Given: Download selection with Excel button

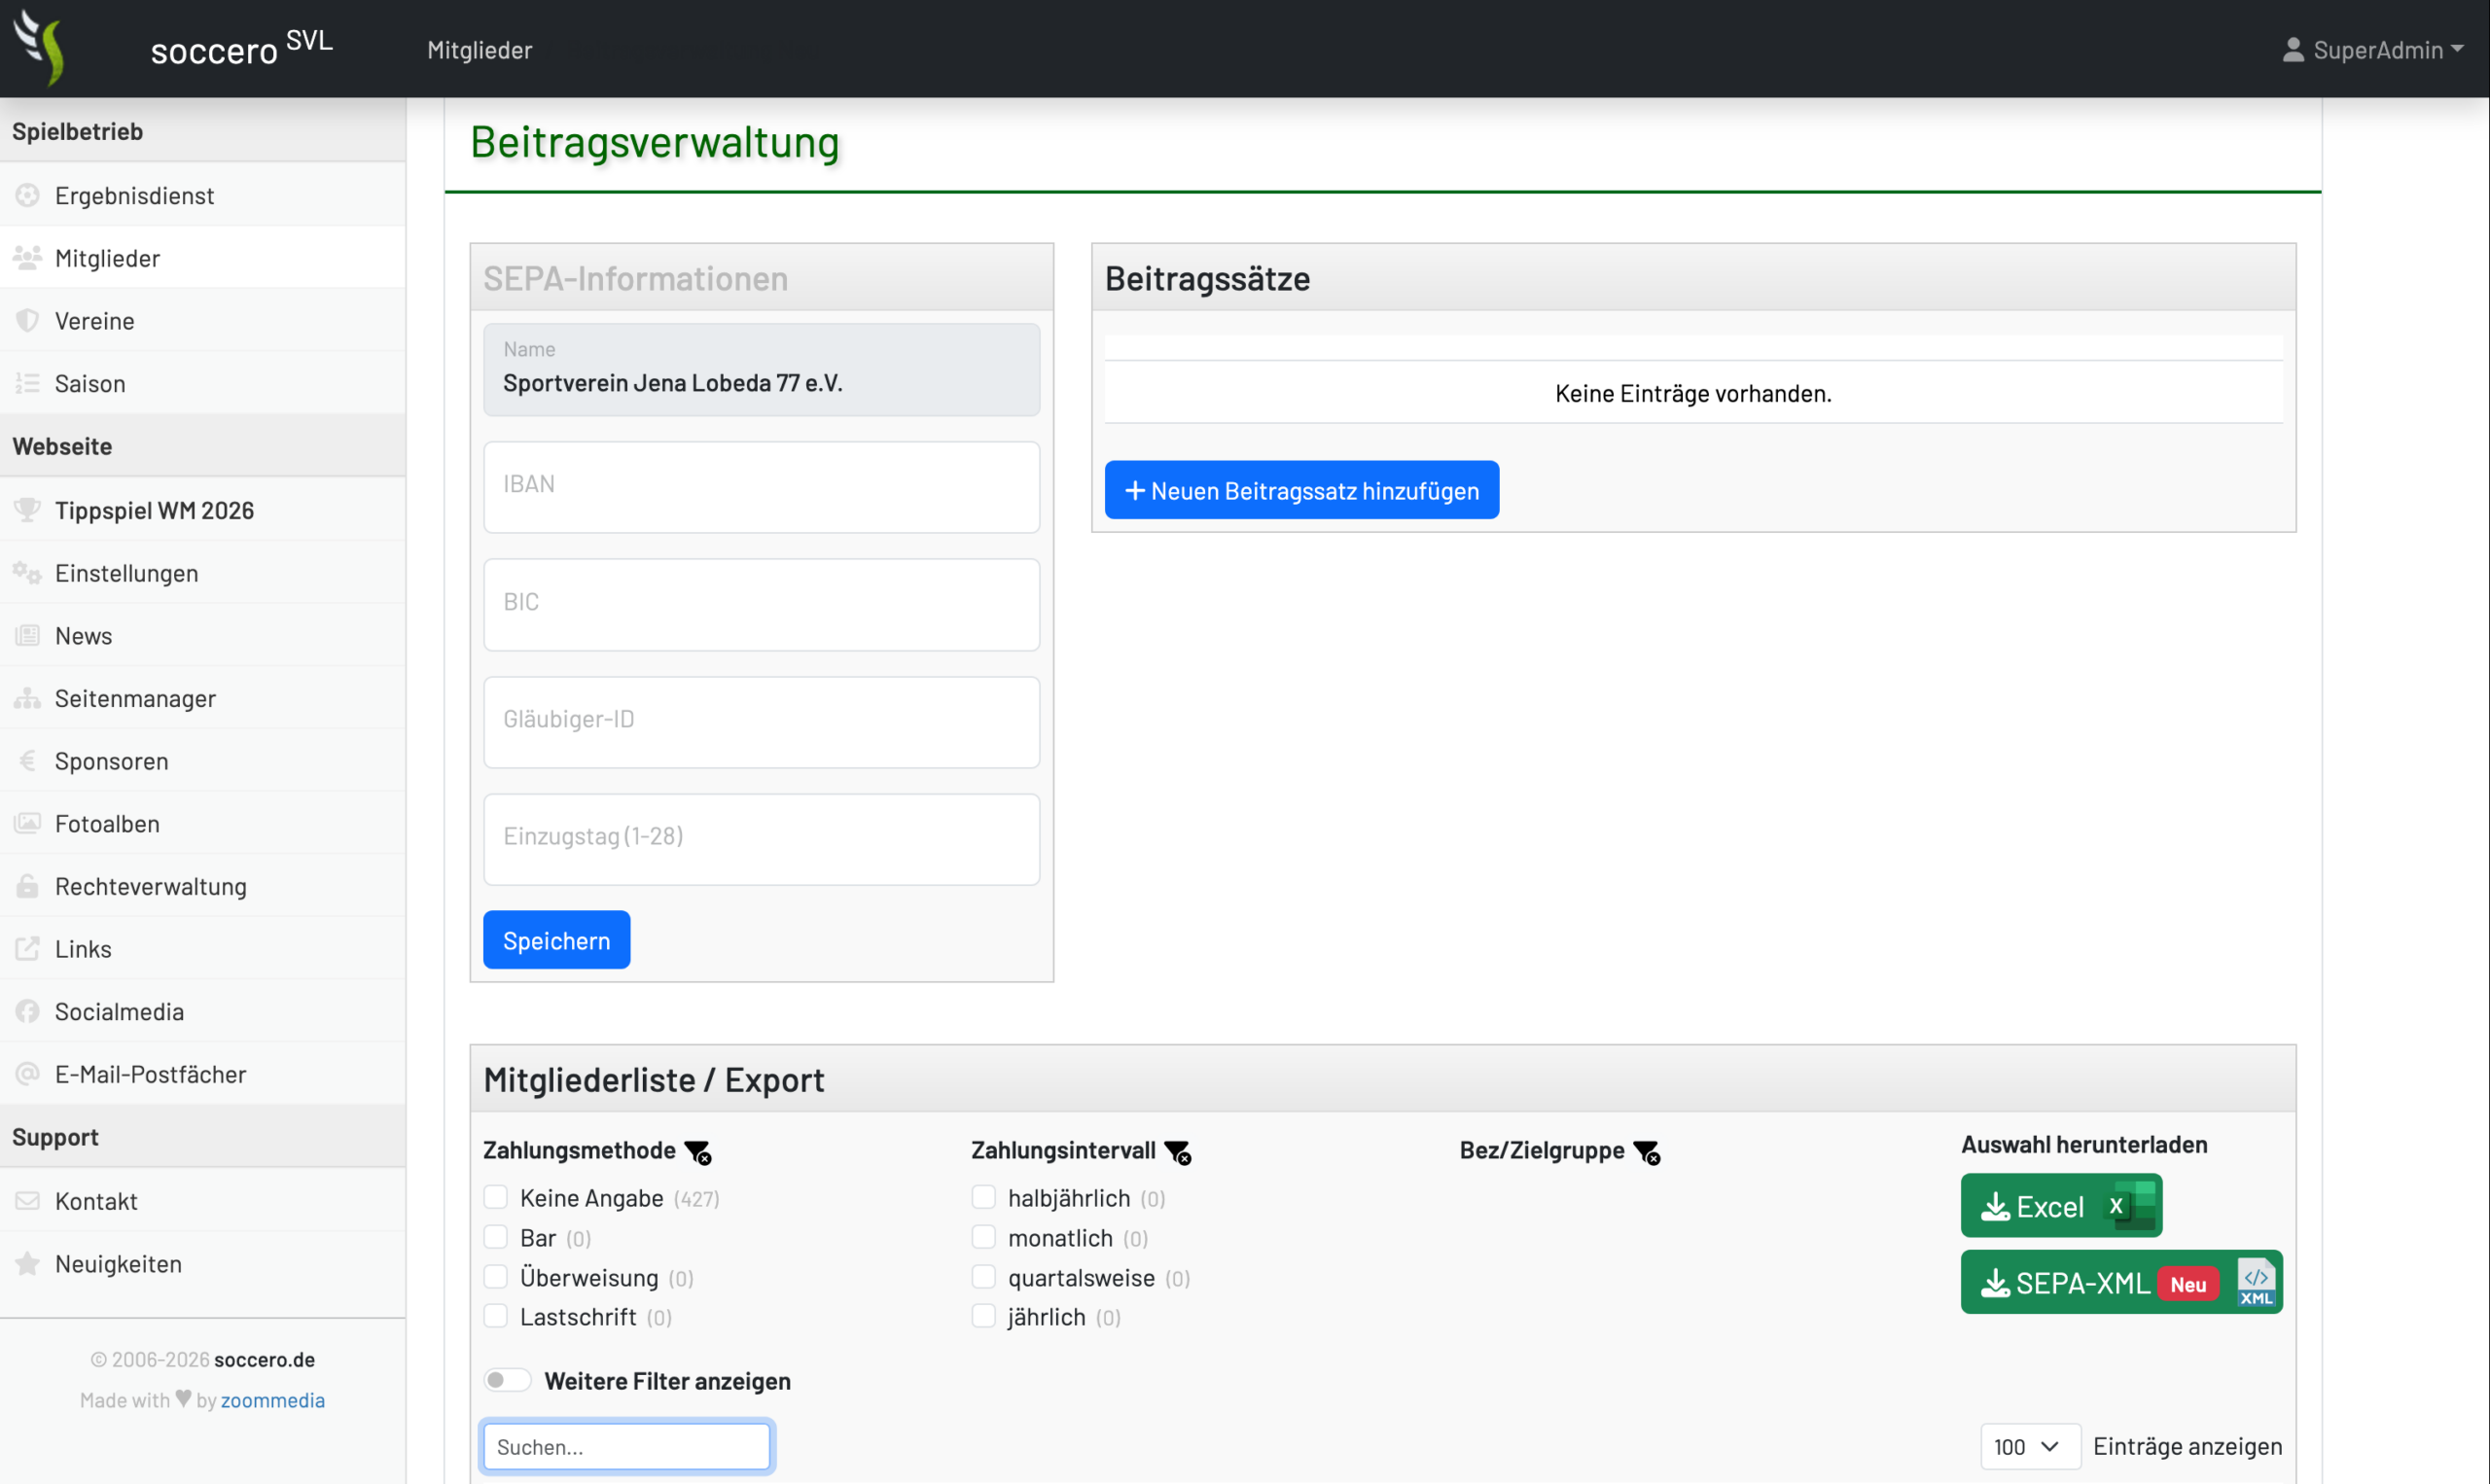Looking at the screenshot, I should [x=2061, y=1206].
